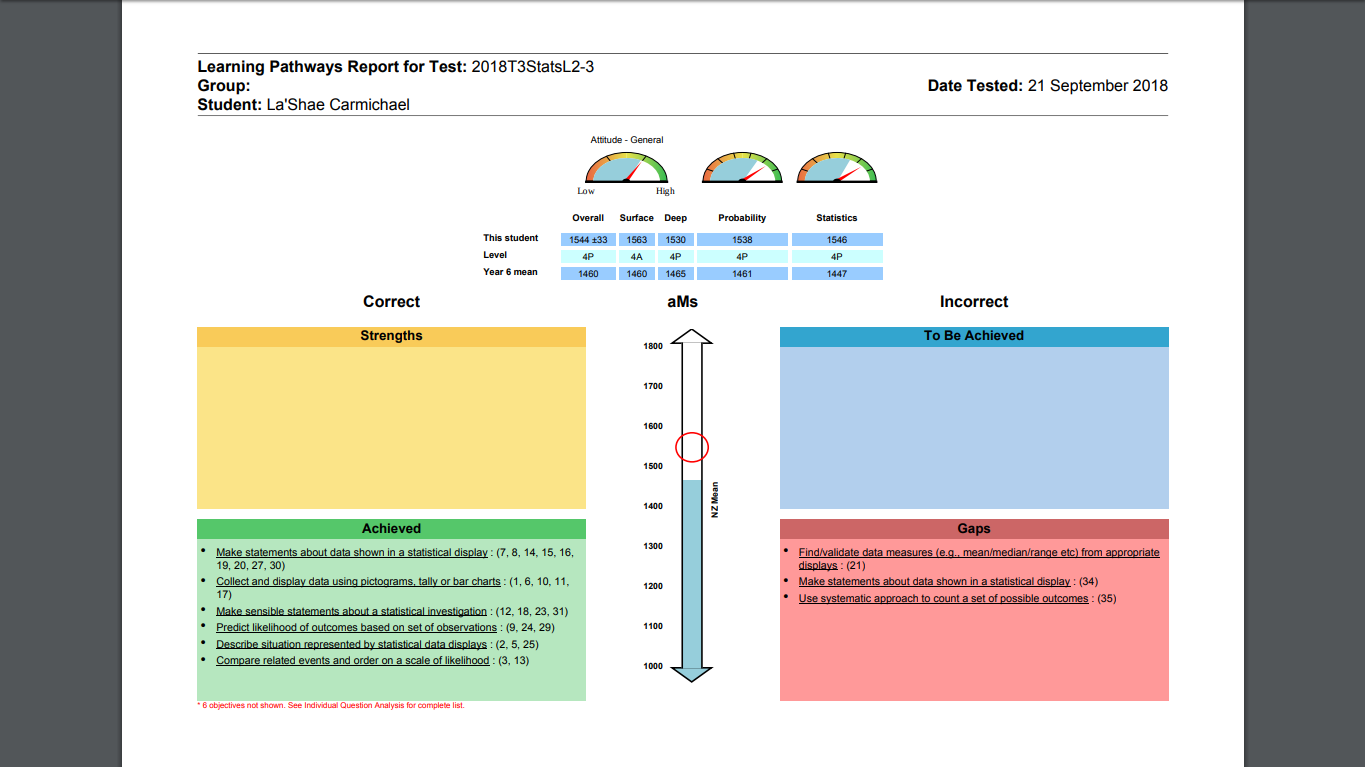Click the Statistics column heading
This screenshot has height=767, width=1365.
(837, 218)
